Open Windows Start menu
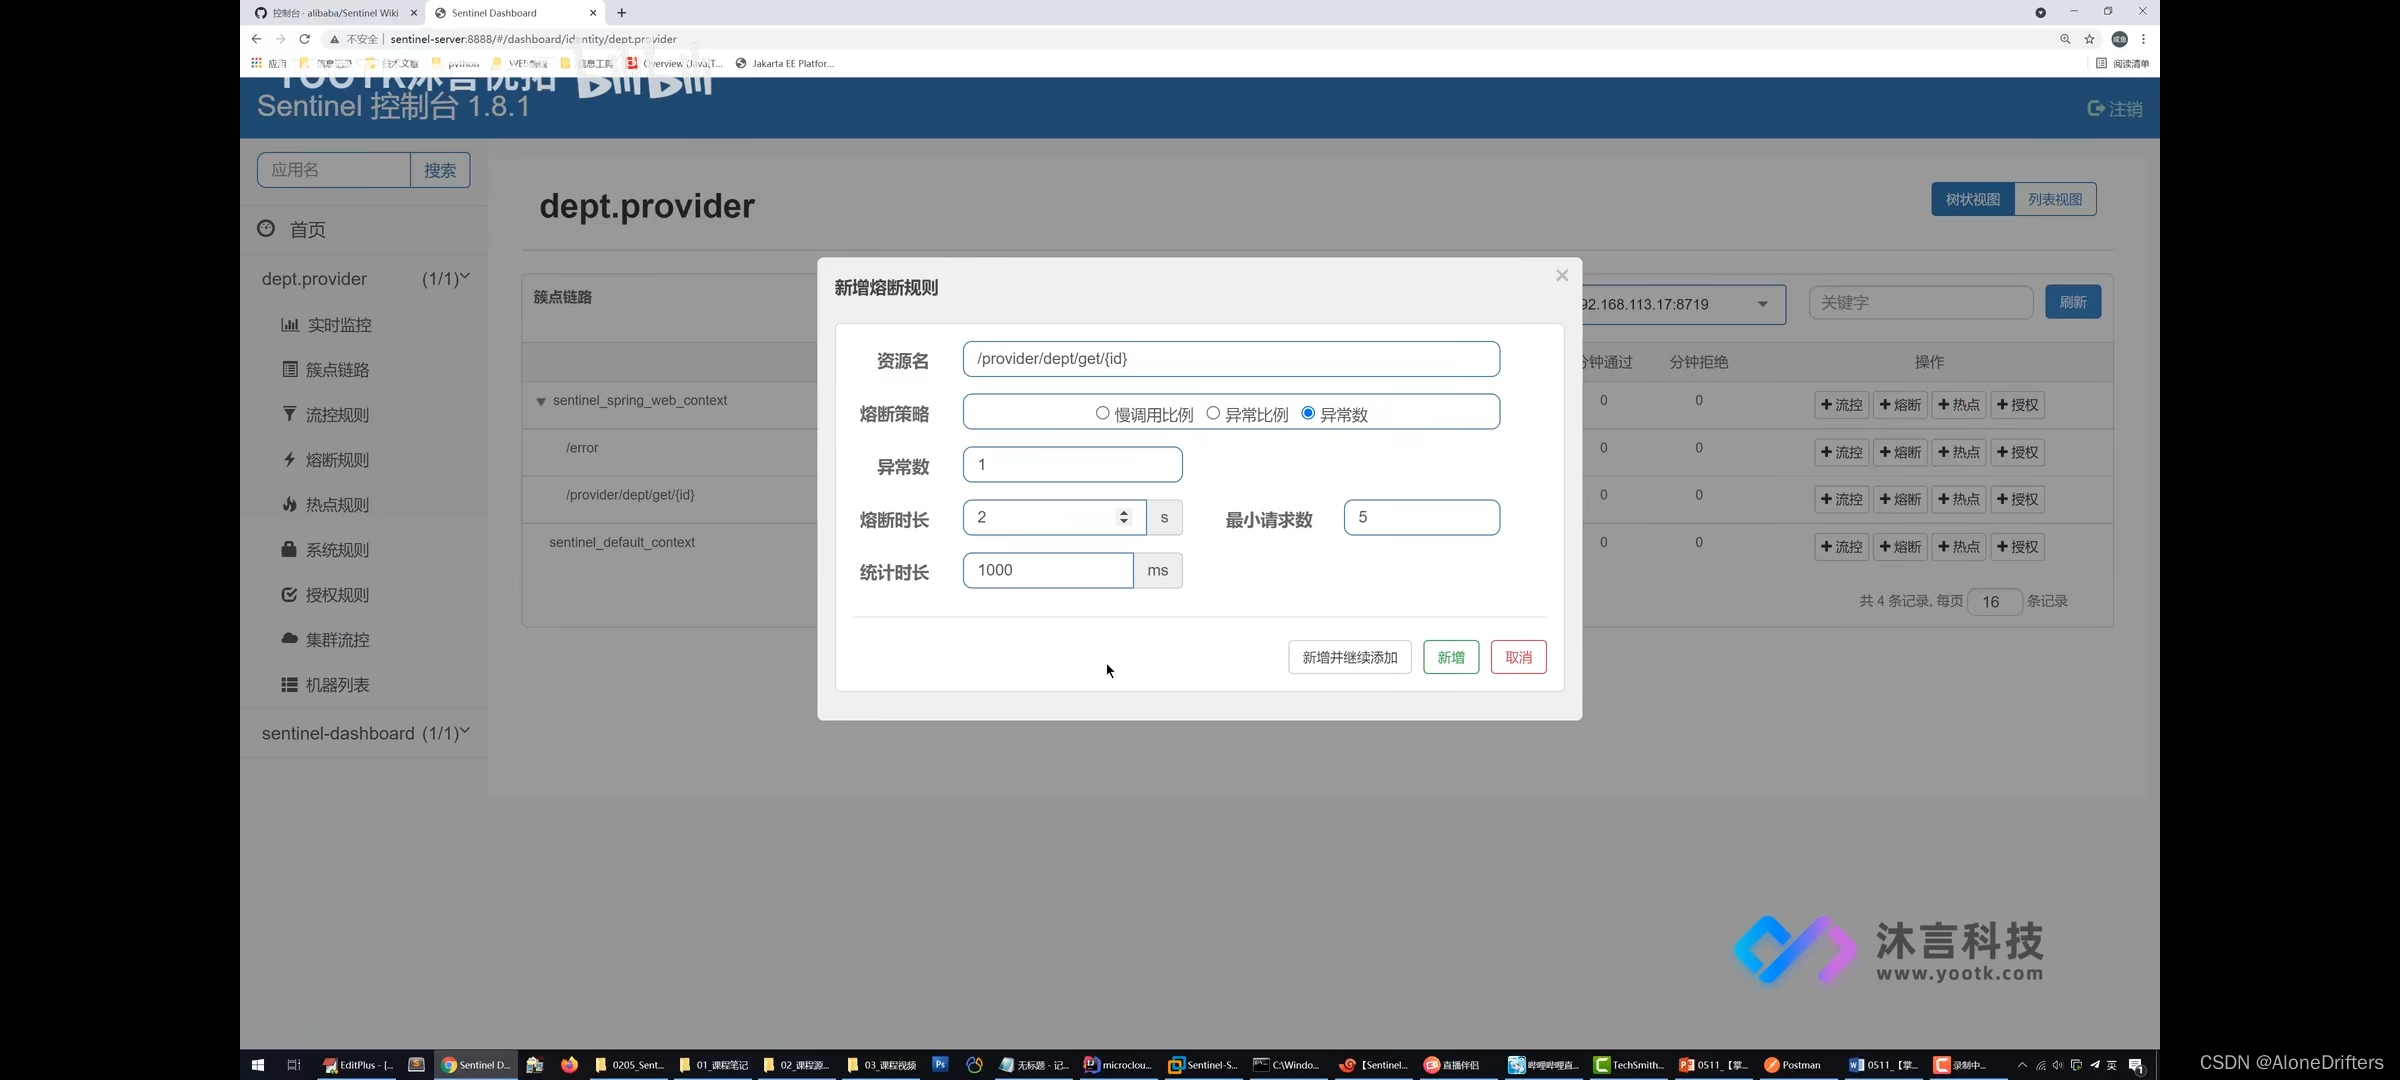The width and height of the screenshot is (2400, 1080). click(x=258, y=1065)
